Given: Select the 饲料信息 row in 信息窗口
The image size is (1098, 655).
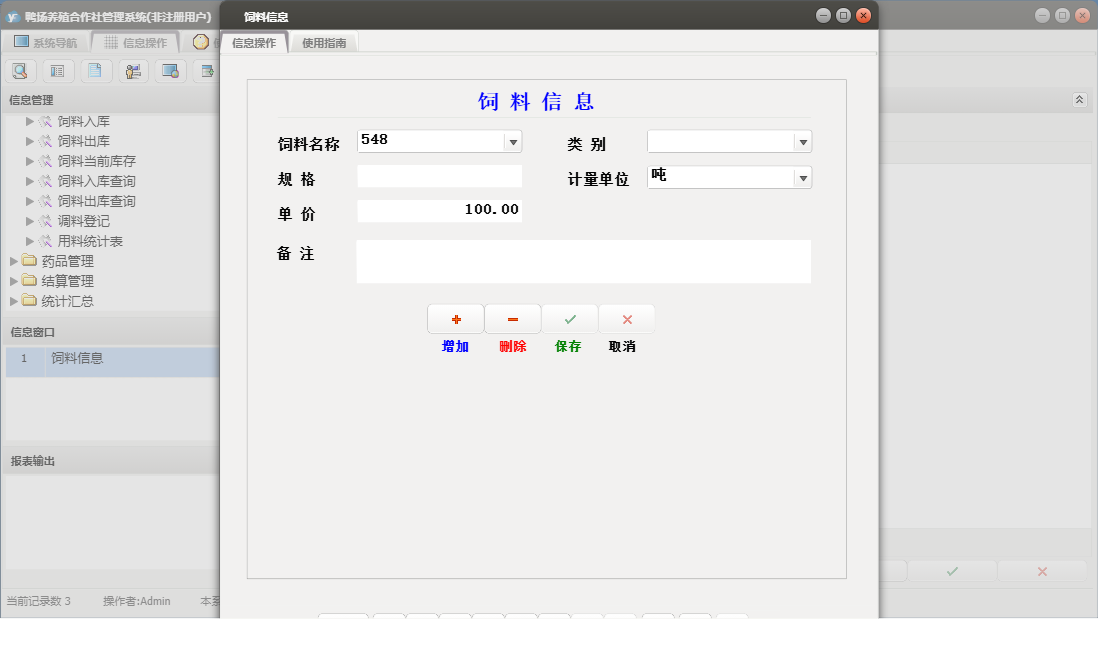Looking at the screenshot, I should 113,362.
